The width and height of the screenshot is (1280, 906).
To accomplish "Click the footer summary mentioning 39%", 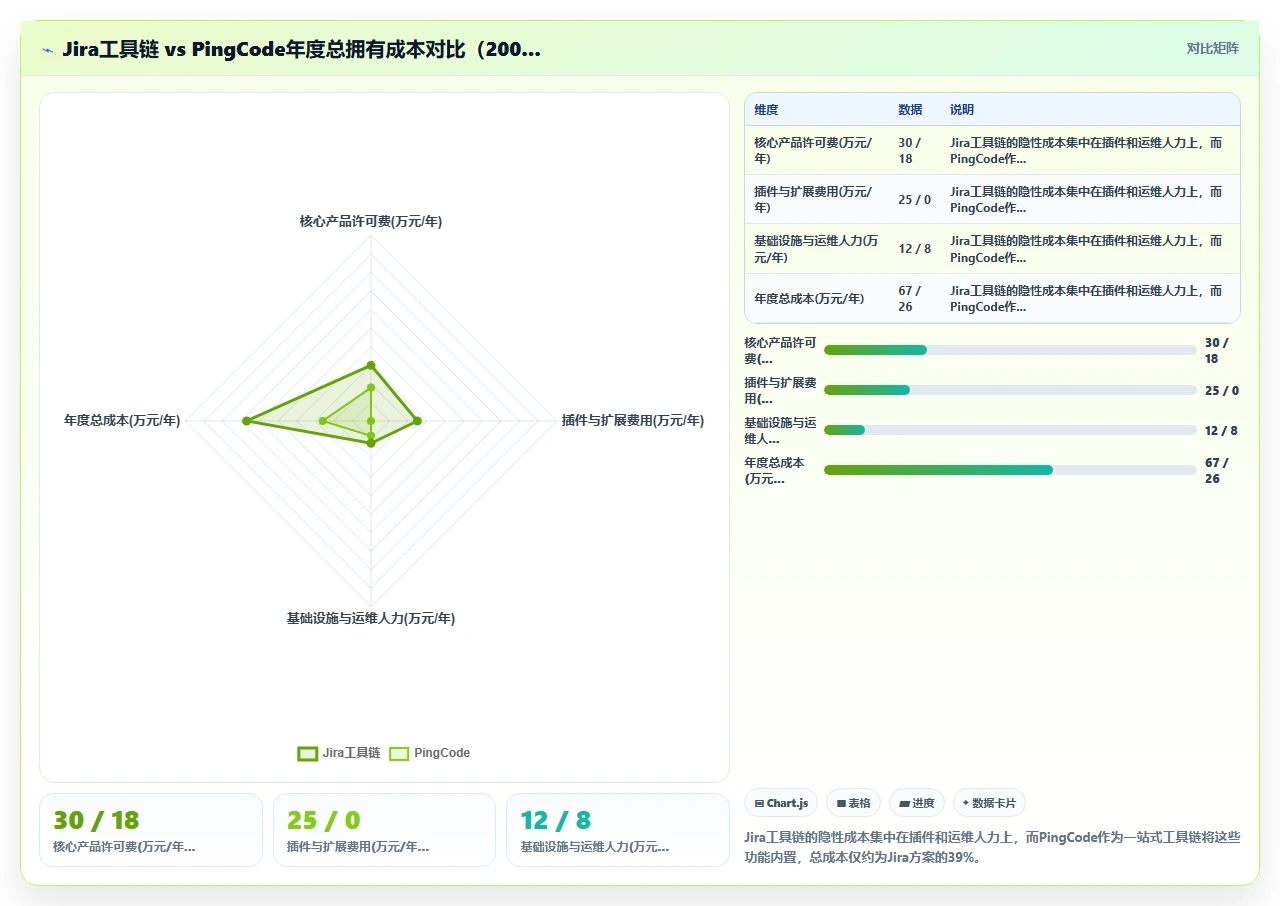I will (x=992, y=847).
